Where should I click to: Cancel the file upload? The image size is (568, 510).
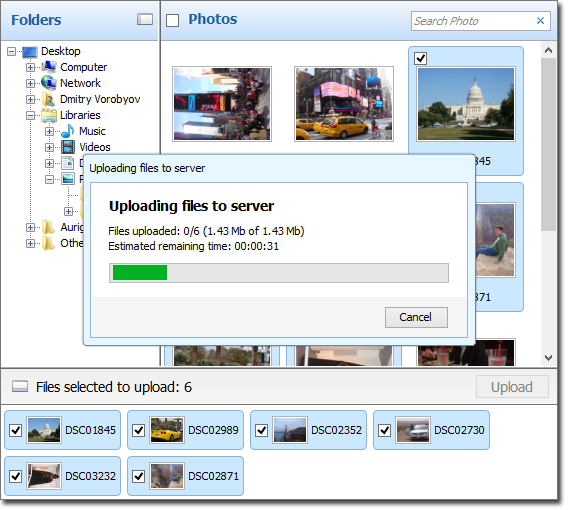point(416,317)
